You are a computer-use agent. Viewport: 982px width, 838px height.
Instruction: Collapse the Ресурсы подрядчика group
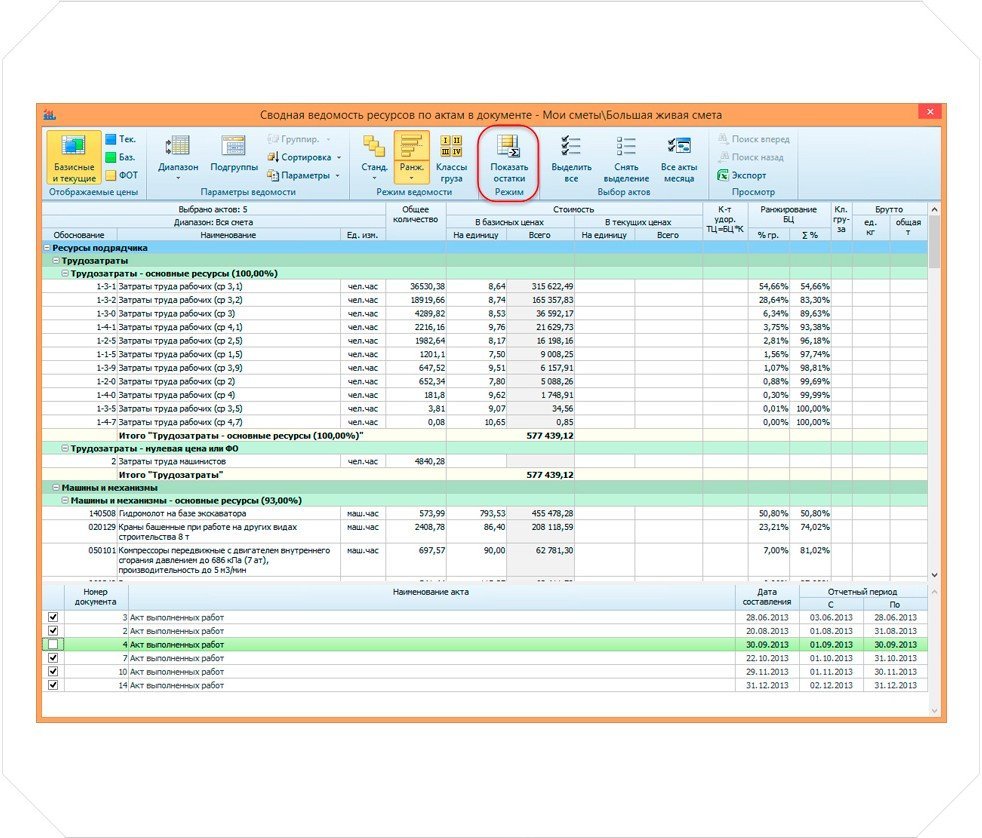click(47, 248)
